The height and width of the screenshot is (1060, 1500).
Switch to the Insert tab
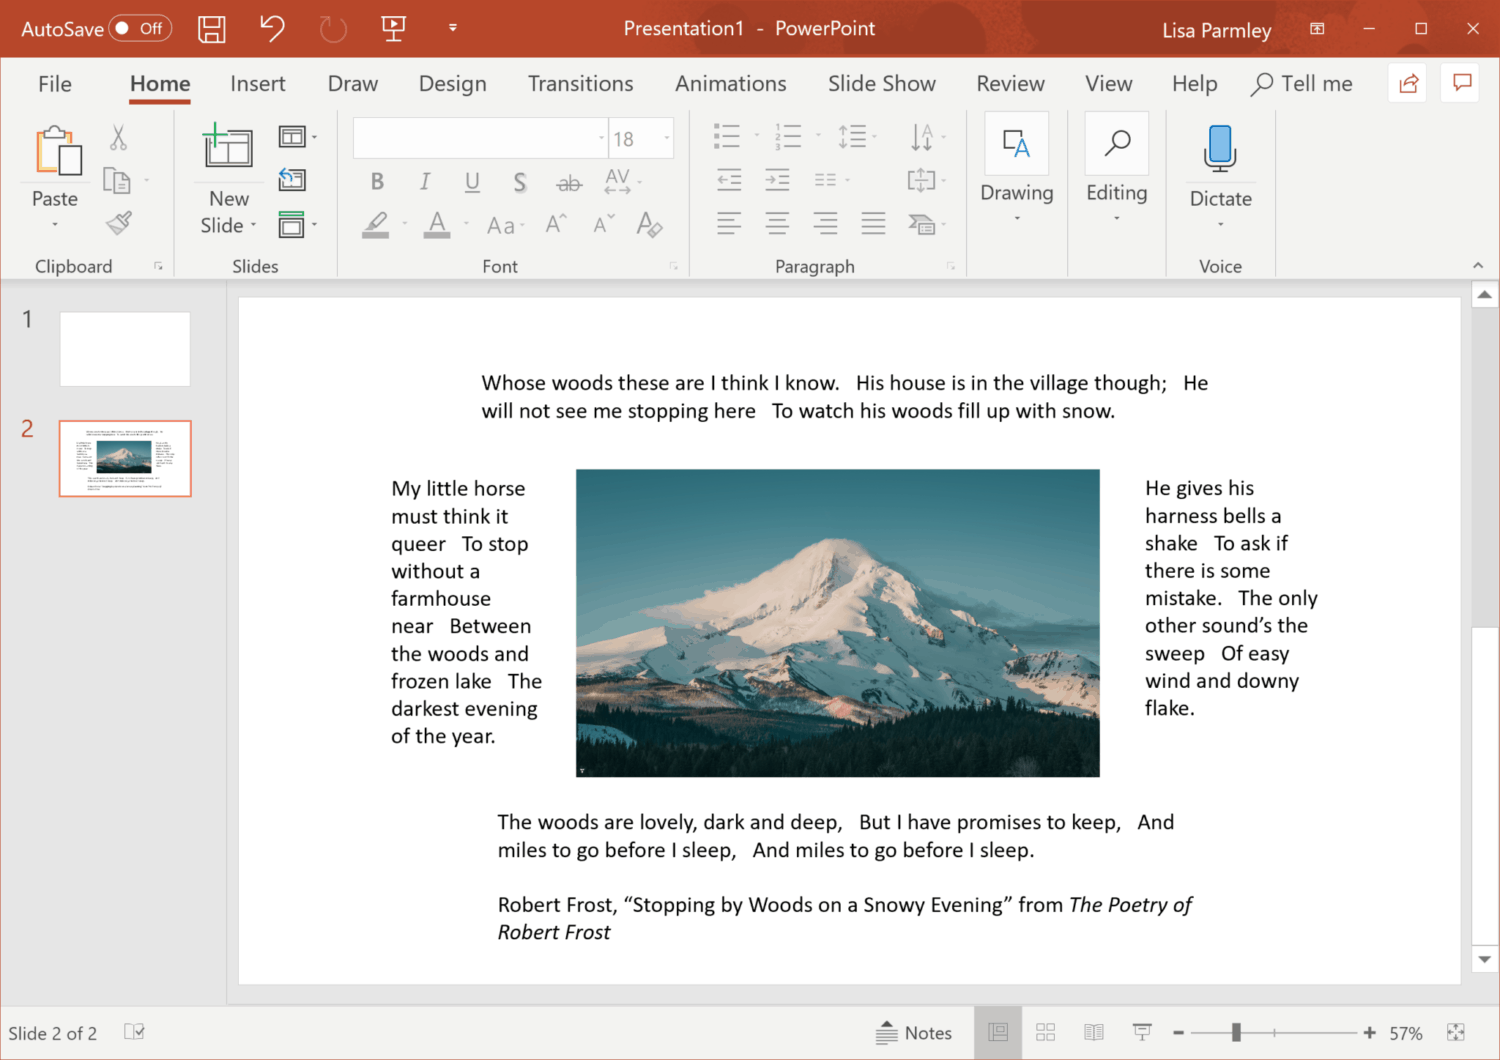258,84
